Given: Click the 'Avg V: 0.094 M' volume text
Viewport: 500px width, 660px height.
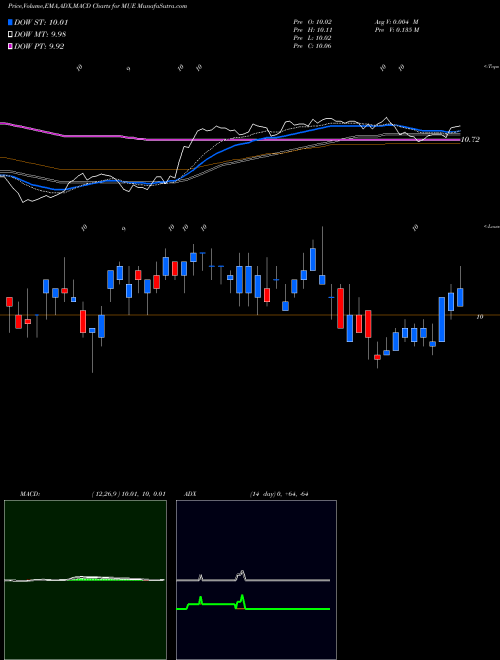Looking at the screenshot, I should (396, 22).
